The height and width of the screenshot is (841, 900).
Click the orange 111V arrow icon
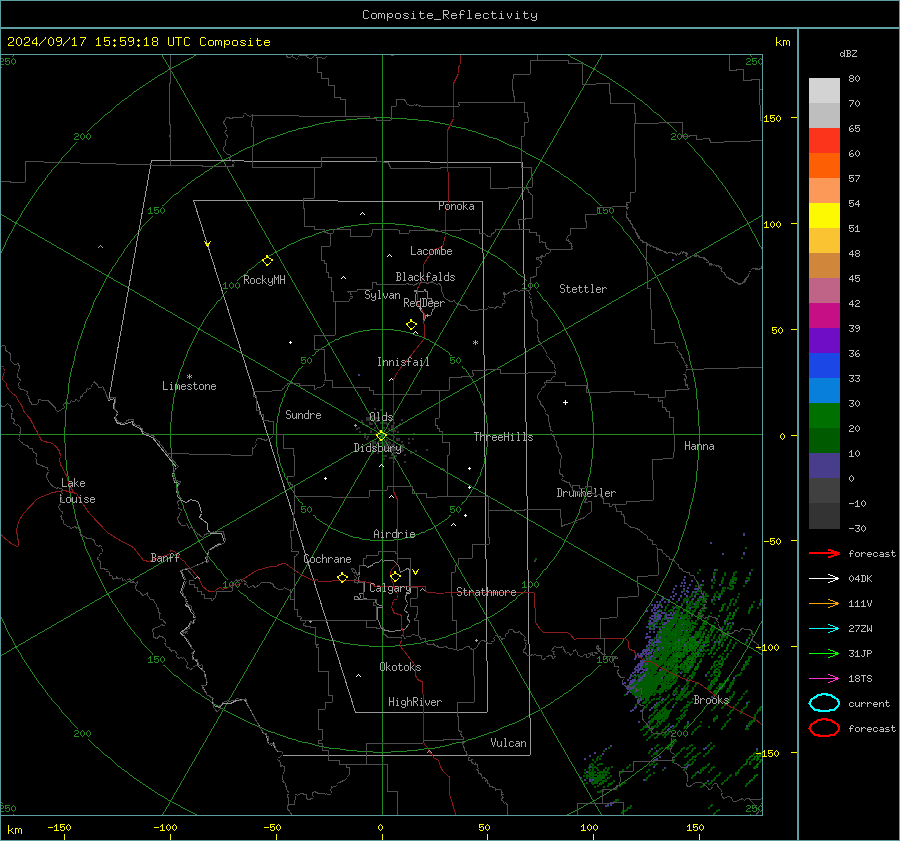pos(824,603)
